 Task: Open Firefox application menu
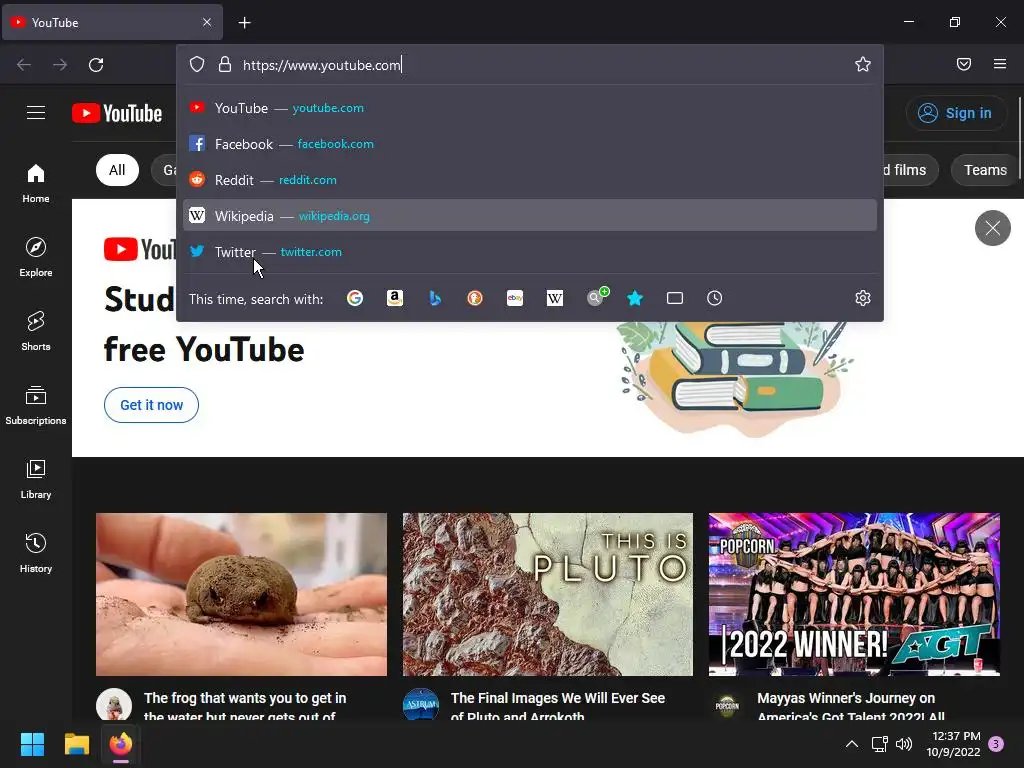pos(1000,64)
